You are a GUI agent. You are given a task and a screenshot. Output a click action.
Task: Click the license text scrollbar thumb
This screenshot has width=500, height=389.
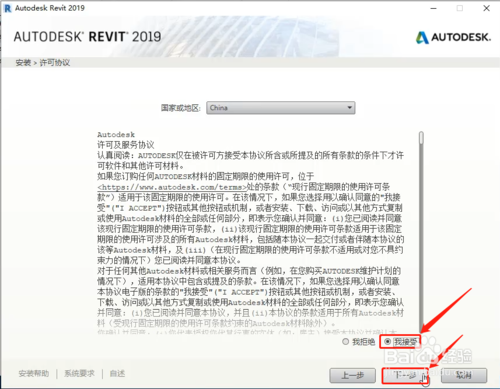click(x=421, y=138)
